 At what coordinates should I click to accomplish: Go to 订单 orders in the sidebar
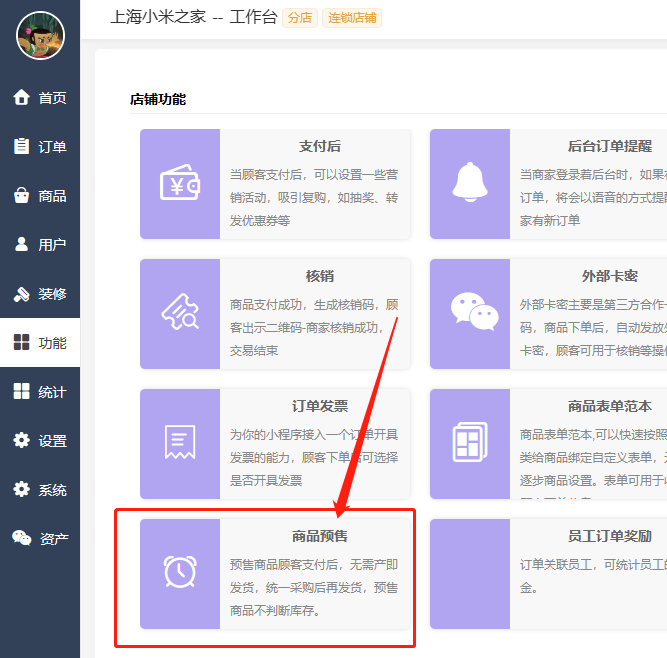point(40,147)
